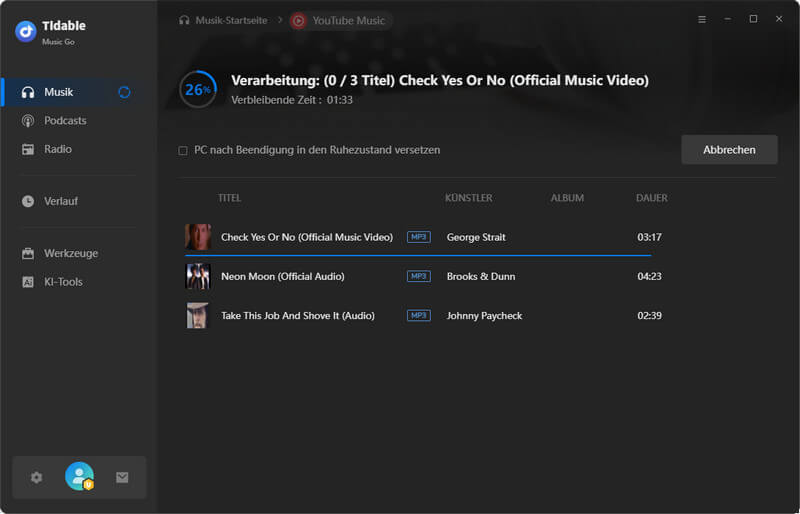The image size is (800, 514).
Task: Open the user profile avatar
Action: tap(80, 476)
